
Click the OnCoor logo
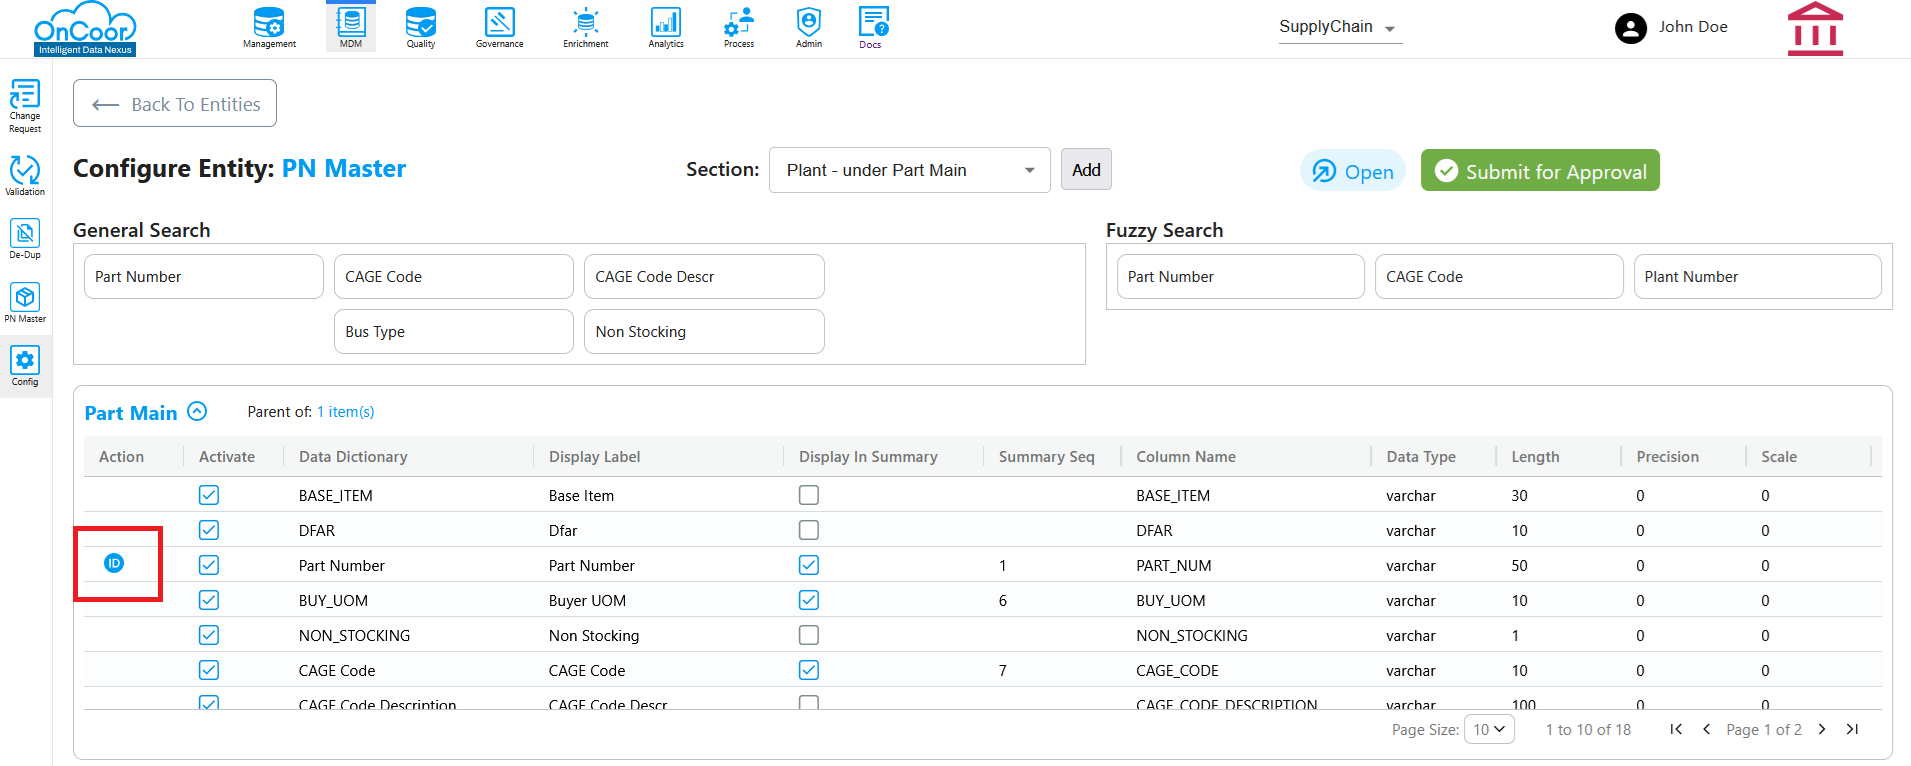pyautogui.click(x=85, y=30)
